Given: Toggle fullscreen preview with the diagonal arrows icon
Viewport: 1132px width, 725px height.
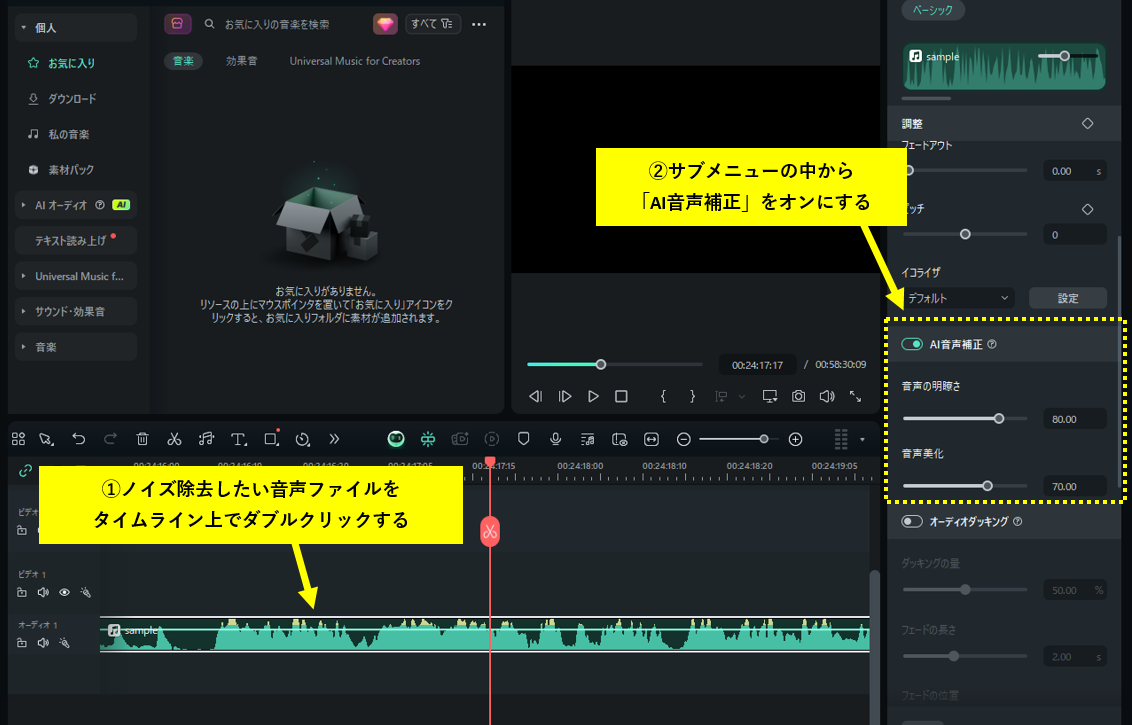Looking at the screenshot, I should point(855,396).
